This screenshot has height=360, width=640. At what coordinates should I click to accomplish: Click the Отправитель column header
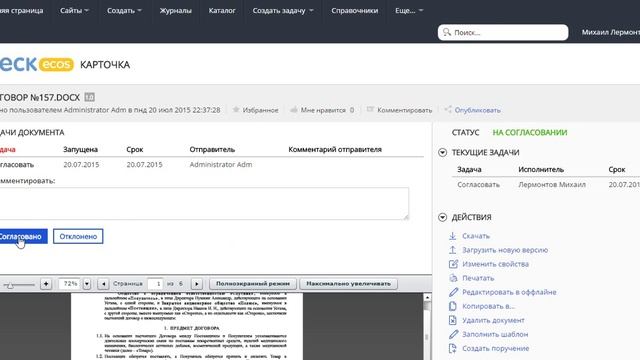(x=212, y=149)
